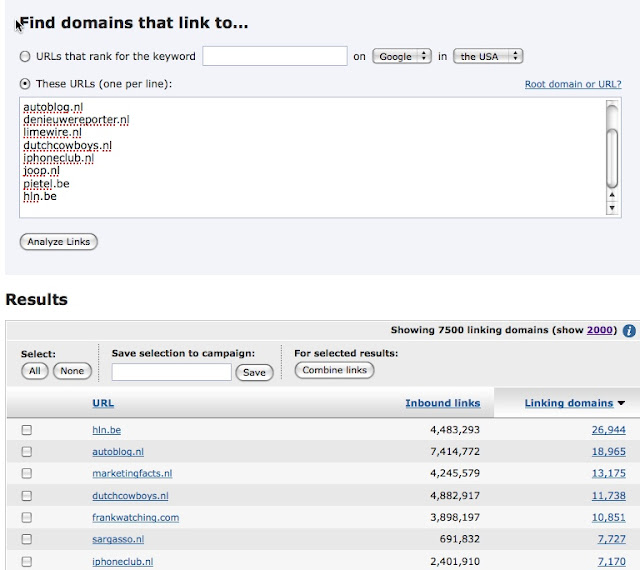
Task: Click the textarea scroll down arrow
Action: pos(612,208)
